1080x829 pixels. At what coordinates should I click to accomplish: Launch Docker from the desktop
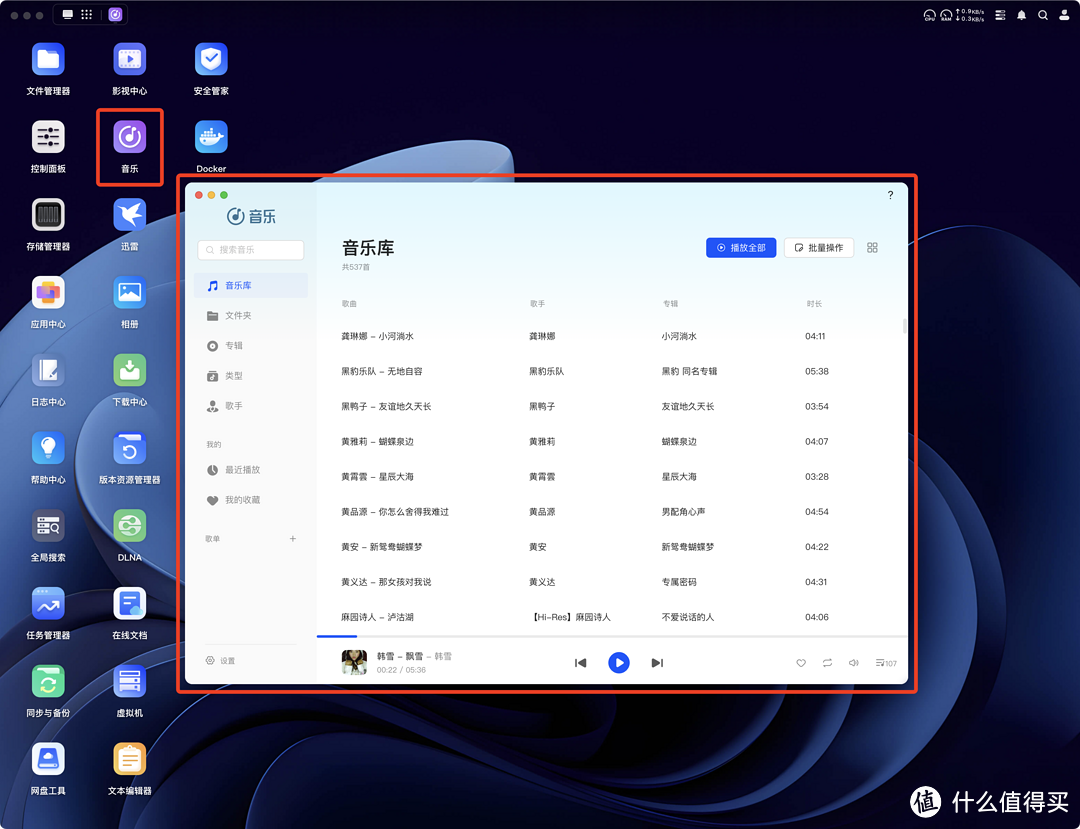click(x=210, y=137)
